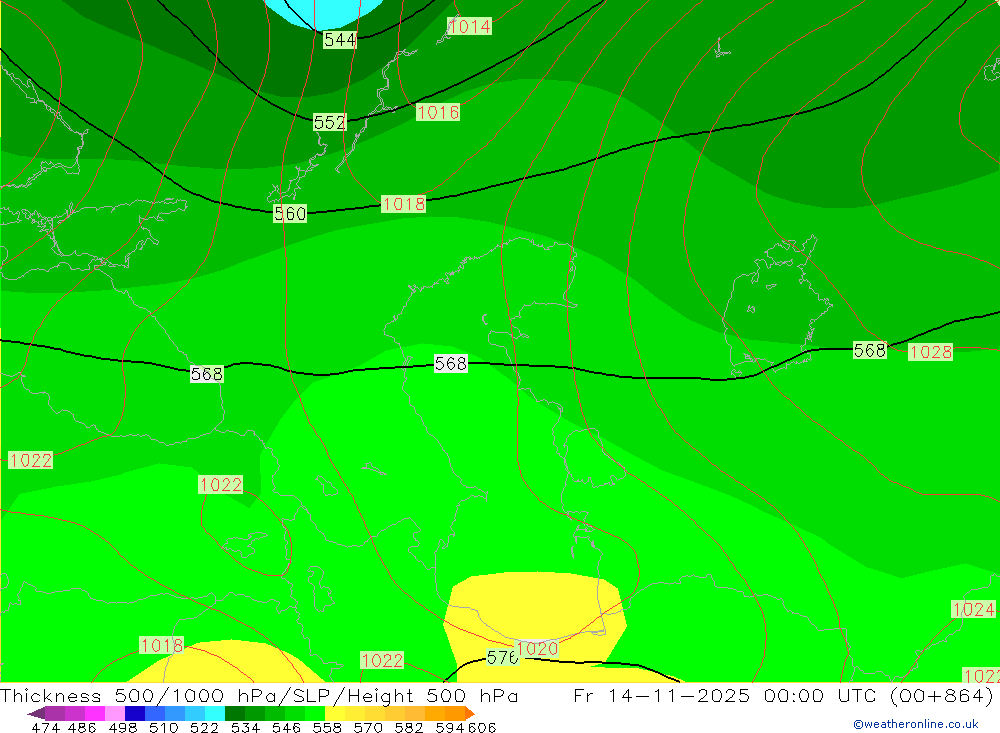Click the 560 height contour label

tap(290, 213)
